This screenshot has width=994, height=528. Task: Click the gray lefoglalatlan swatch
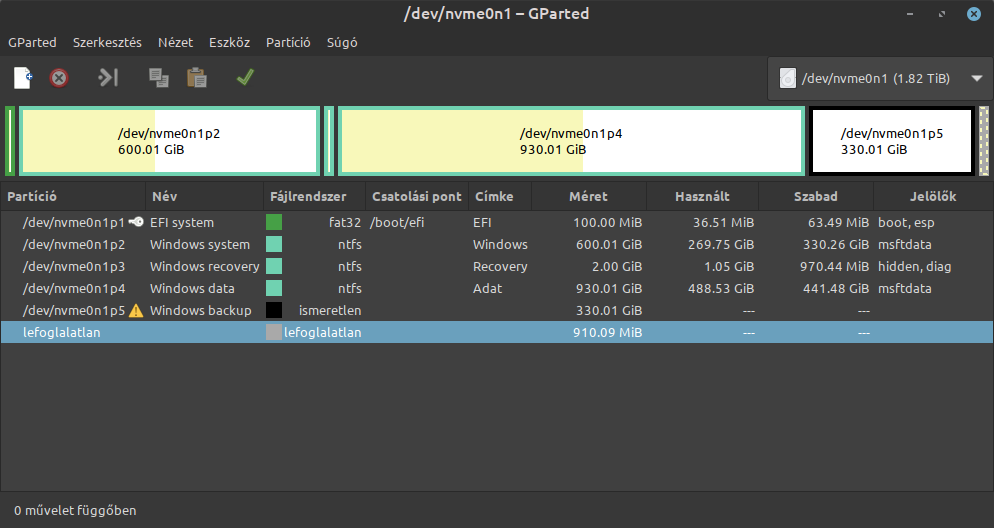pyautogui.click(x=274, y=333)
